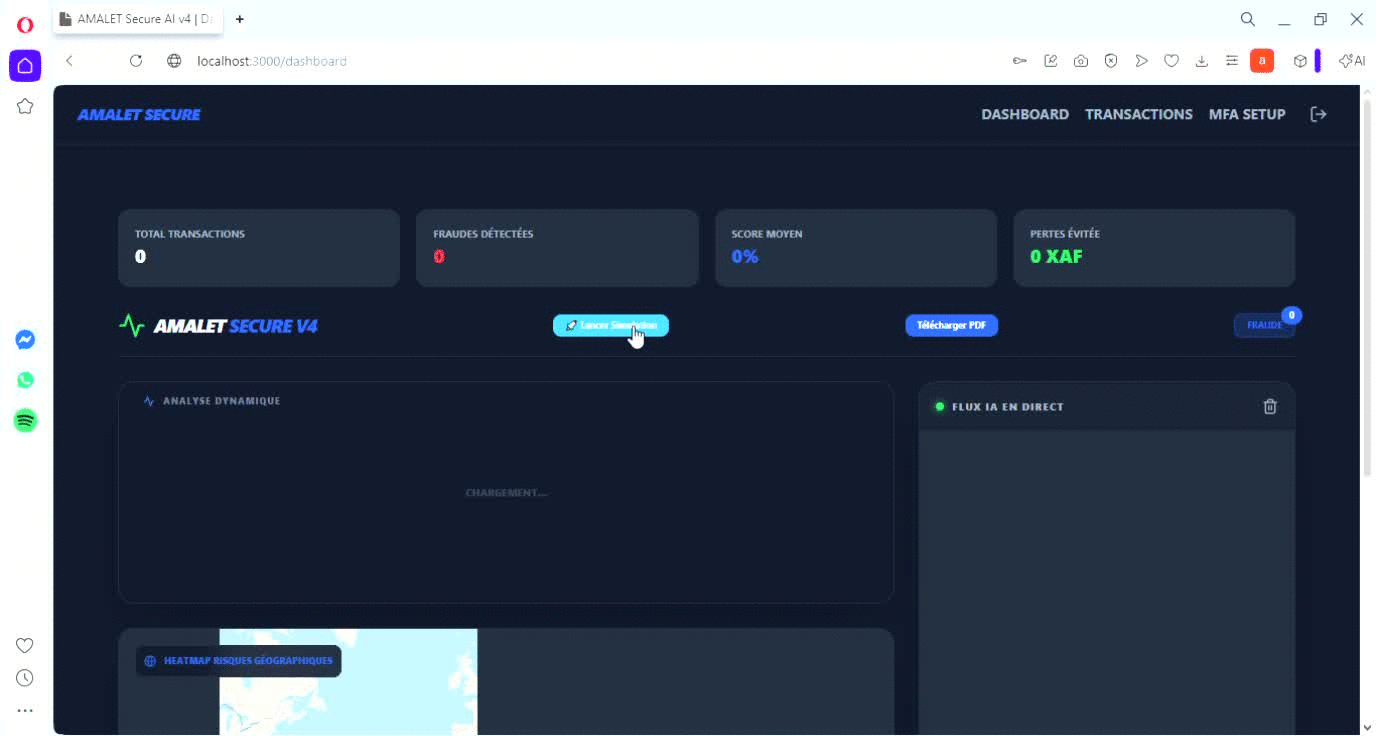Click the WhatsApp sidebar icon
The height and width of the screenshot is (736, 1376).
point(24,380)
